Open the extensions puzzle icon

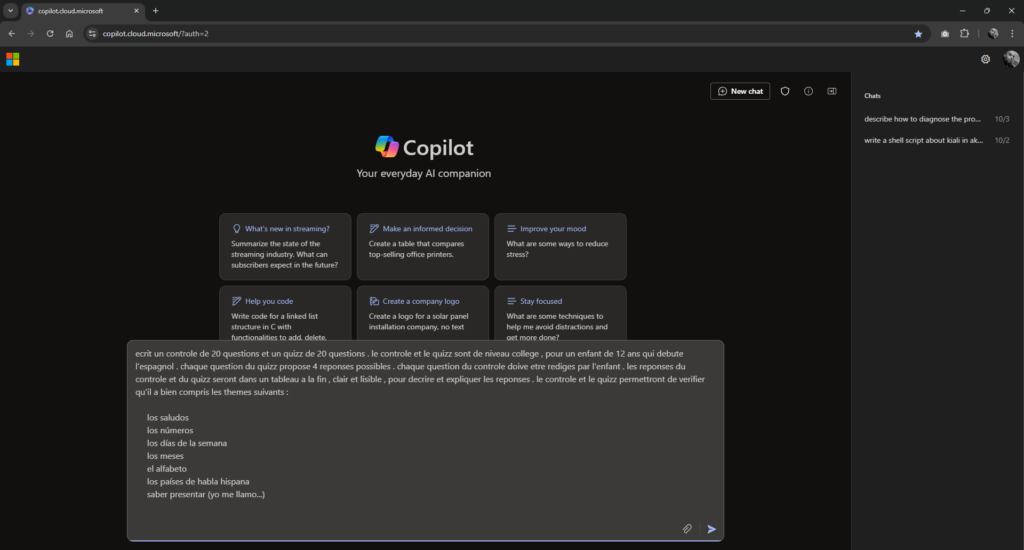click(965, 33)
